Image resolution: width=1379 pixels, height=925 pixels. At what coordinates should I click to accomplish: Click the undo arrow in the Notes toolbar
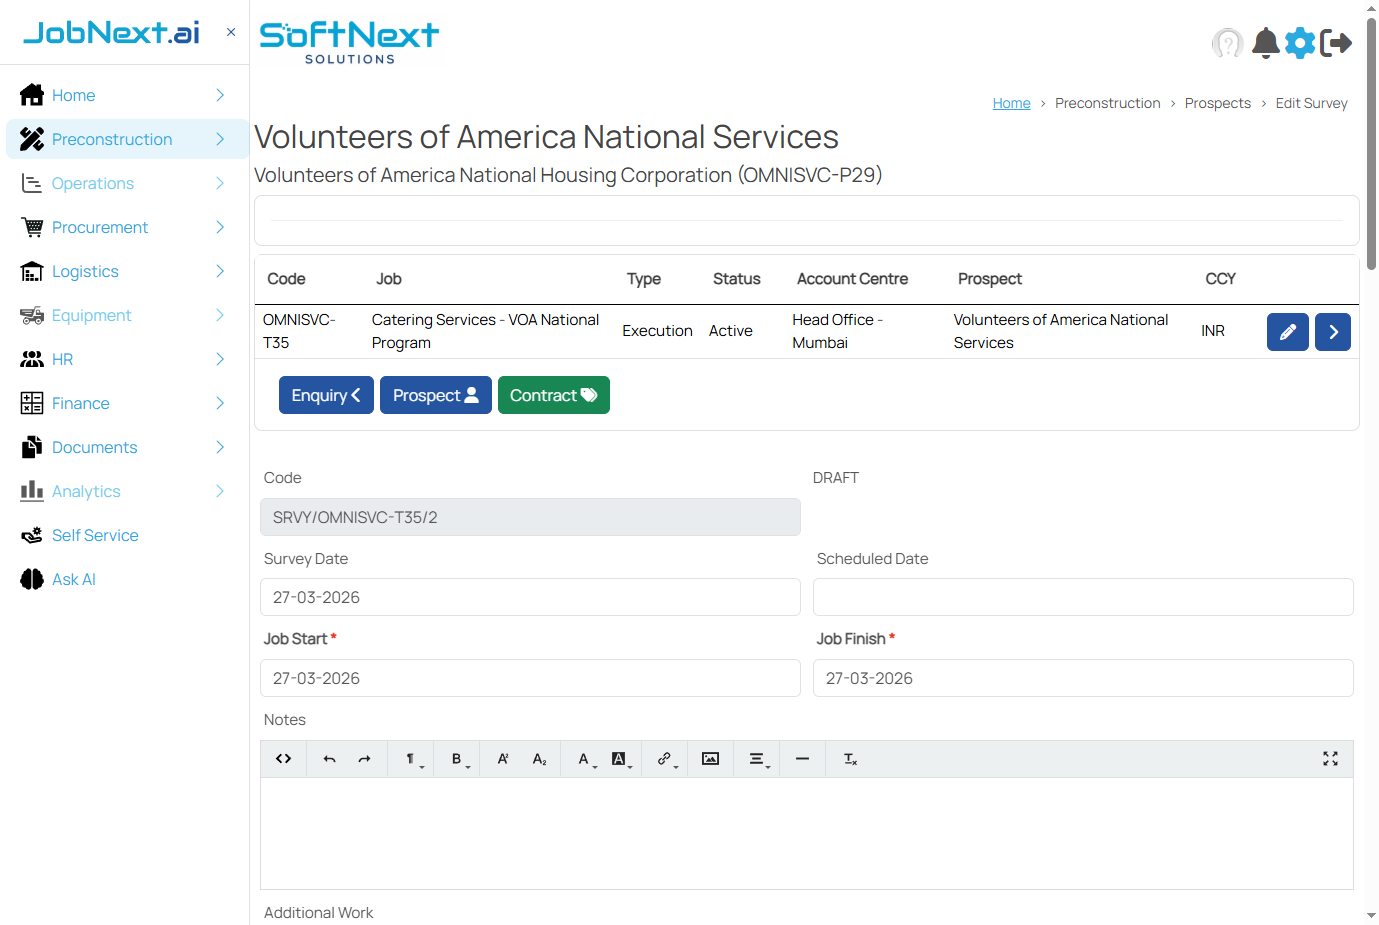pyautogui.click(x=329, y=758)
